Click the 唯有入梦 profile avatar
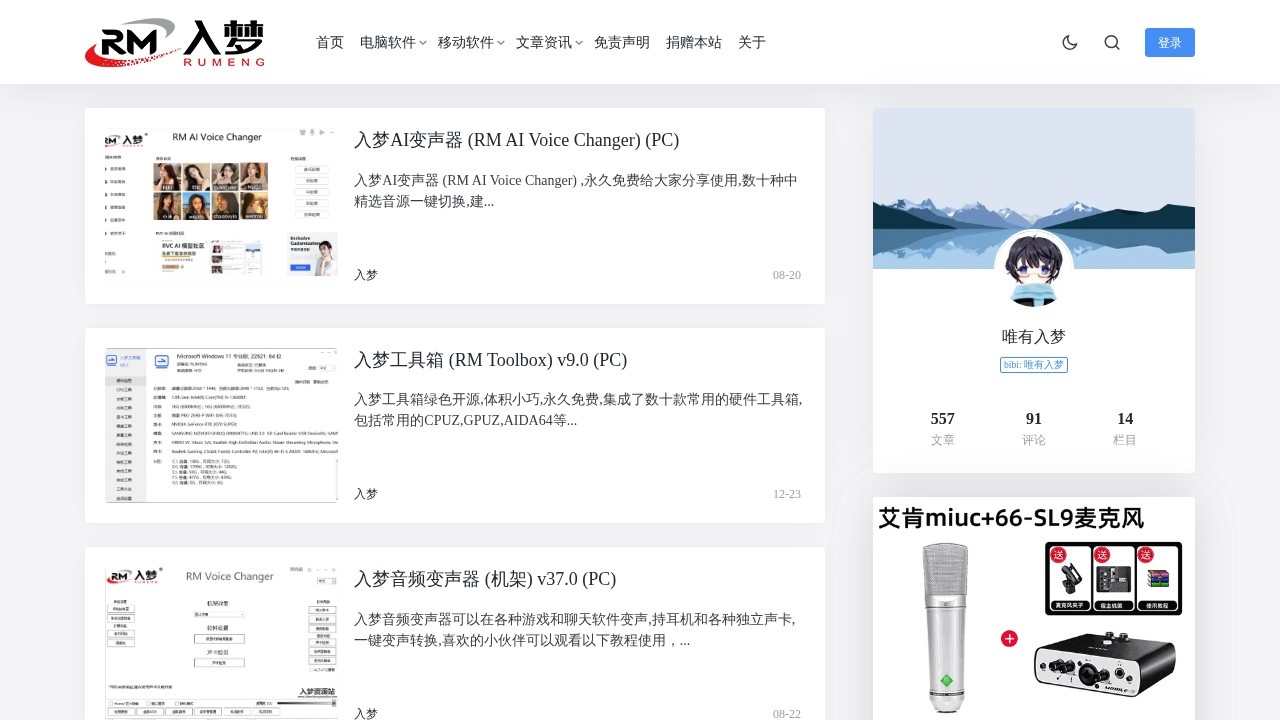The width and height of the screenshot is (1280, 720). tap(1033, 268)
